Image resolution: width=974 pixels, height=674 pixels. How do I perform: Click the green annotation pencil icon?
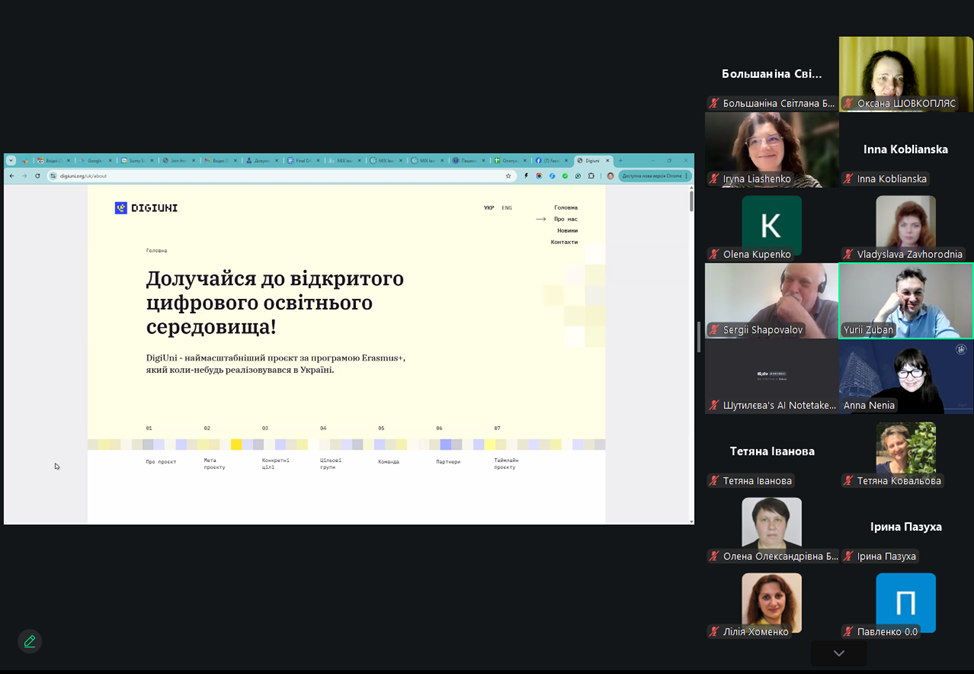29,642
